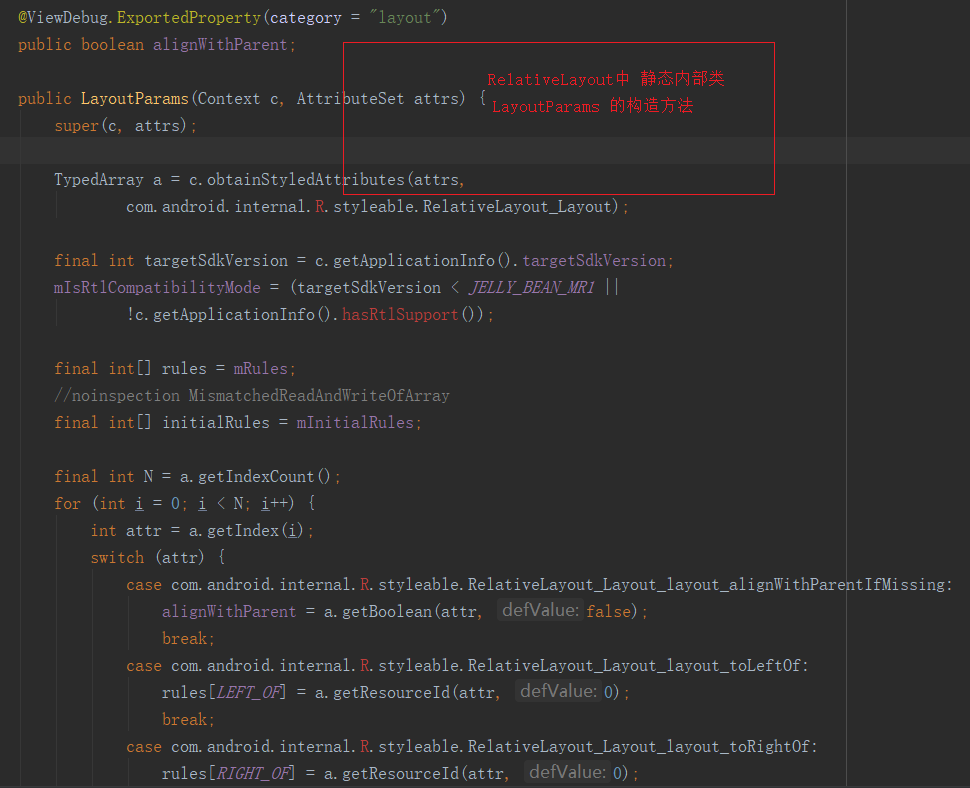Click mIsRtlCompatibilityMode field assignment
The height and width of the screenshot is (788, 970).
pyautogui.click(x=157, y=288)
